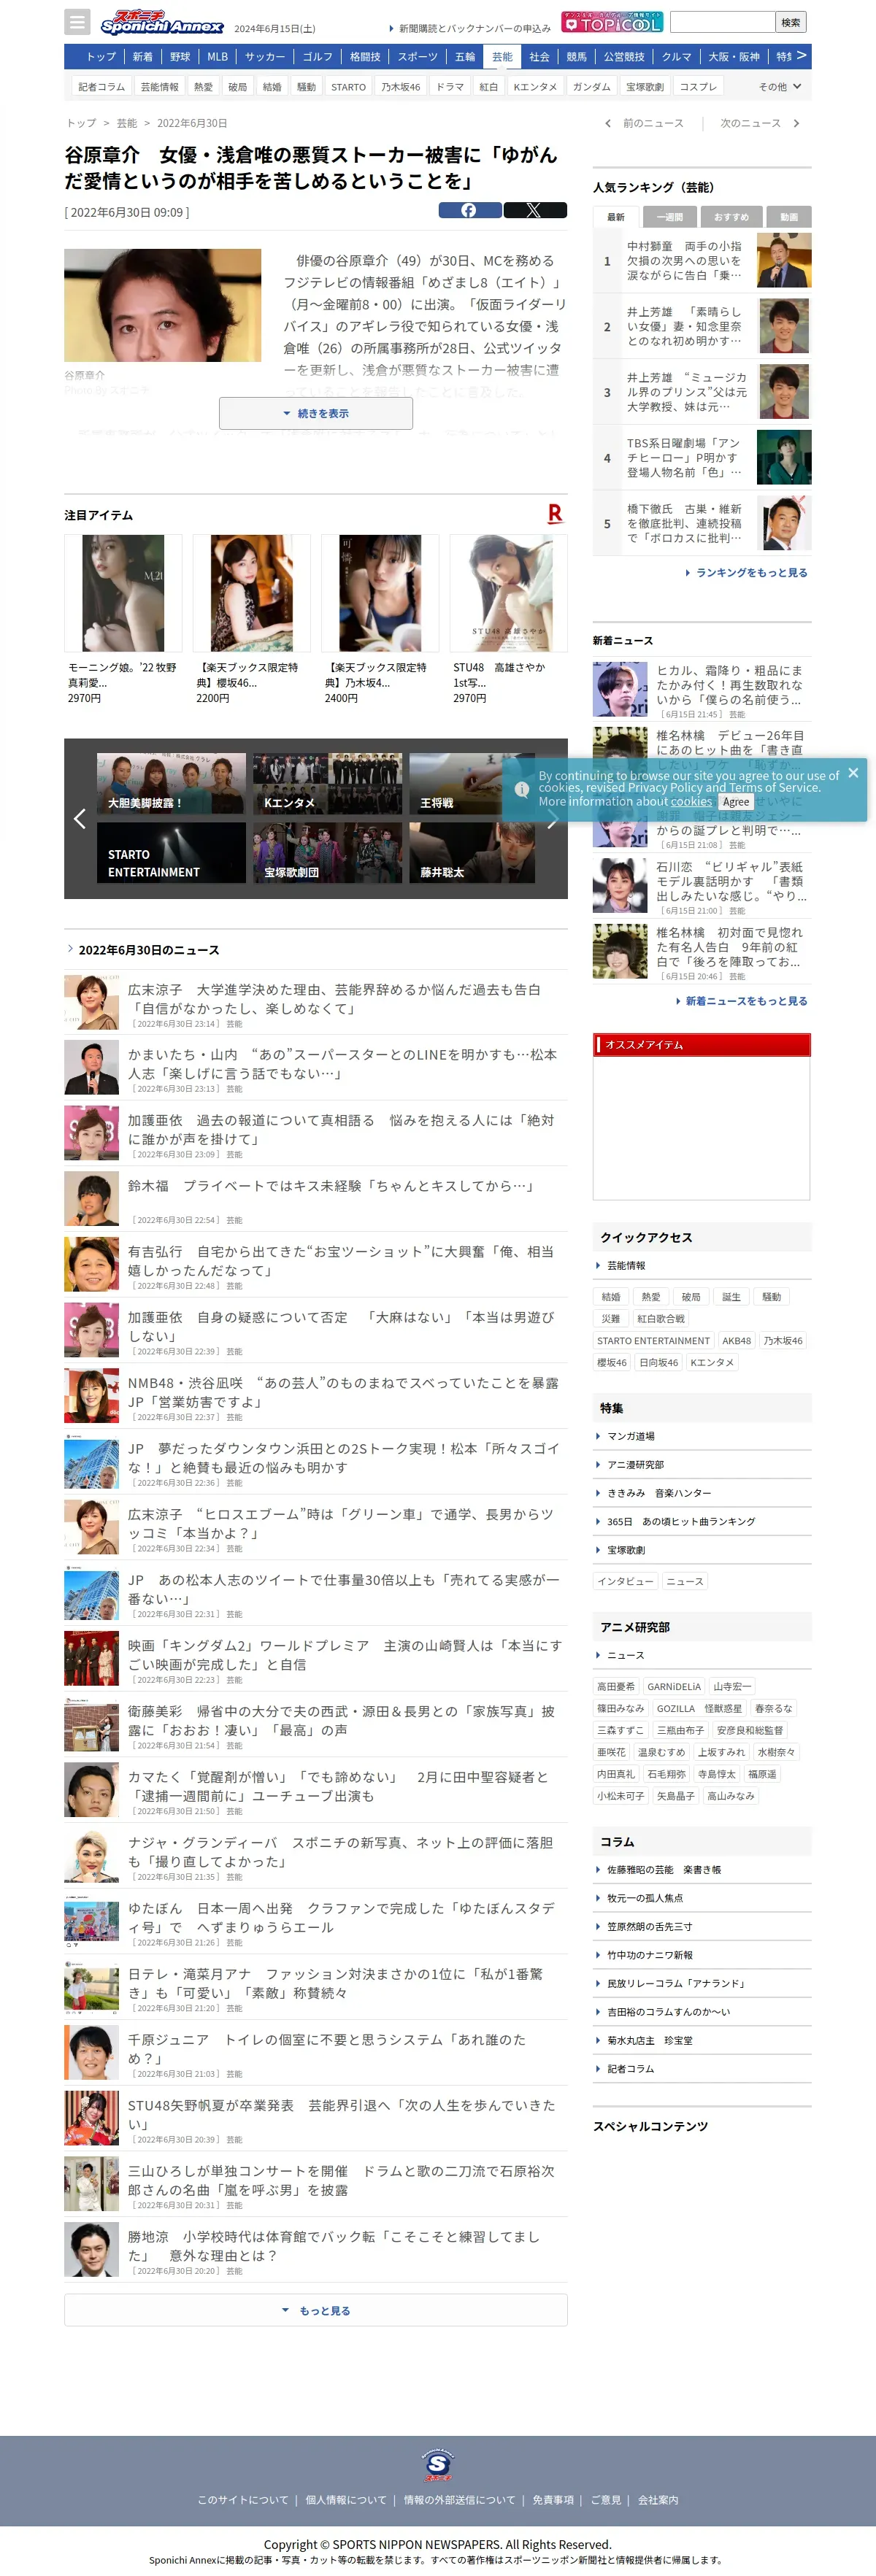Click the Rakuten R logo
The height and width of the screenshot is (2576, 876).
(555, 514)
